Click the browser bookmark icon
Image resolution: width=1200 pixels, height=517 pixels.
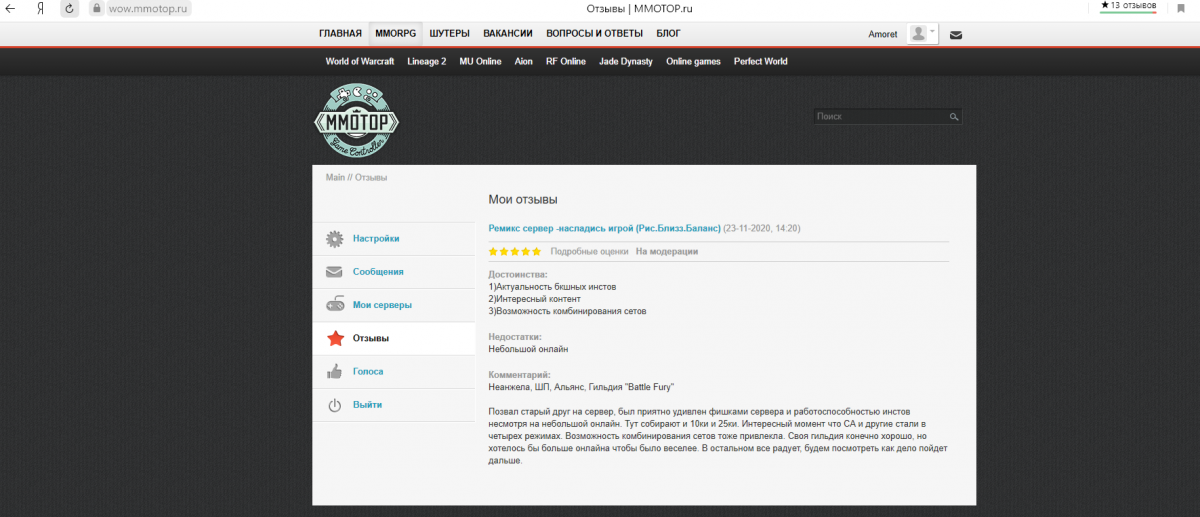pyautogui.click(x=1181, y=8)
